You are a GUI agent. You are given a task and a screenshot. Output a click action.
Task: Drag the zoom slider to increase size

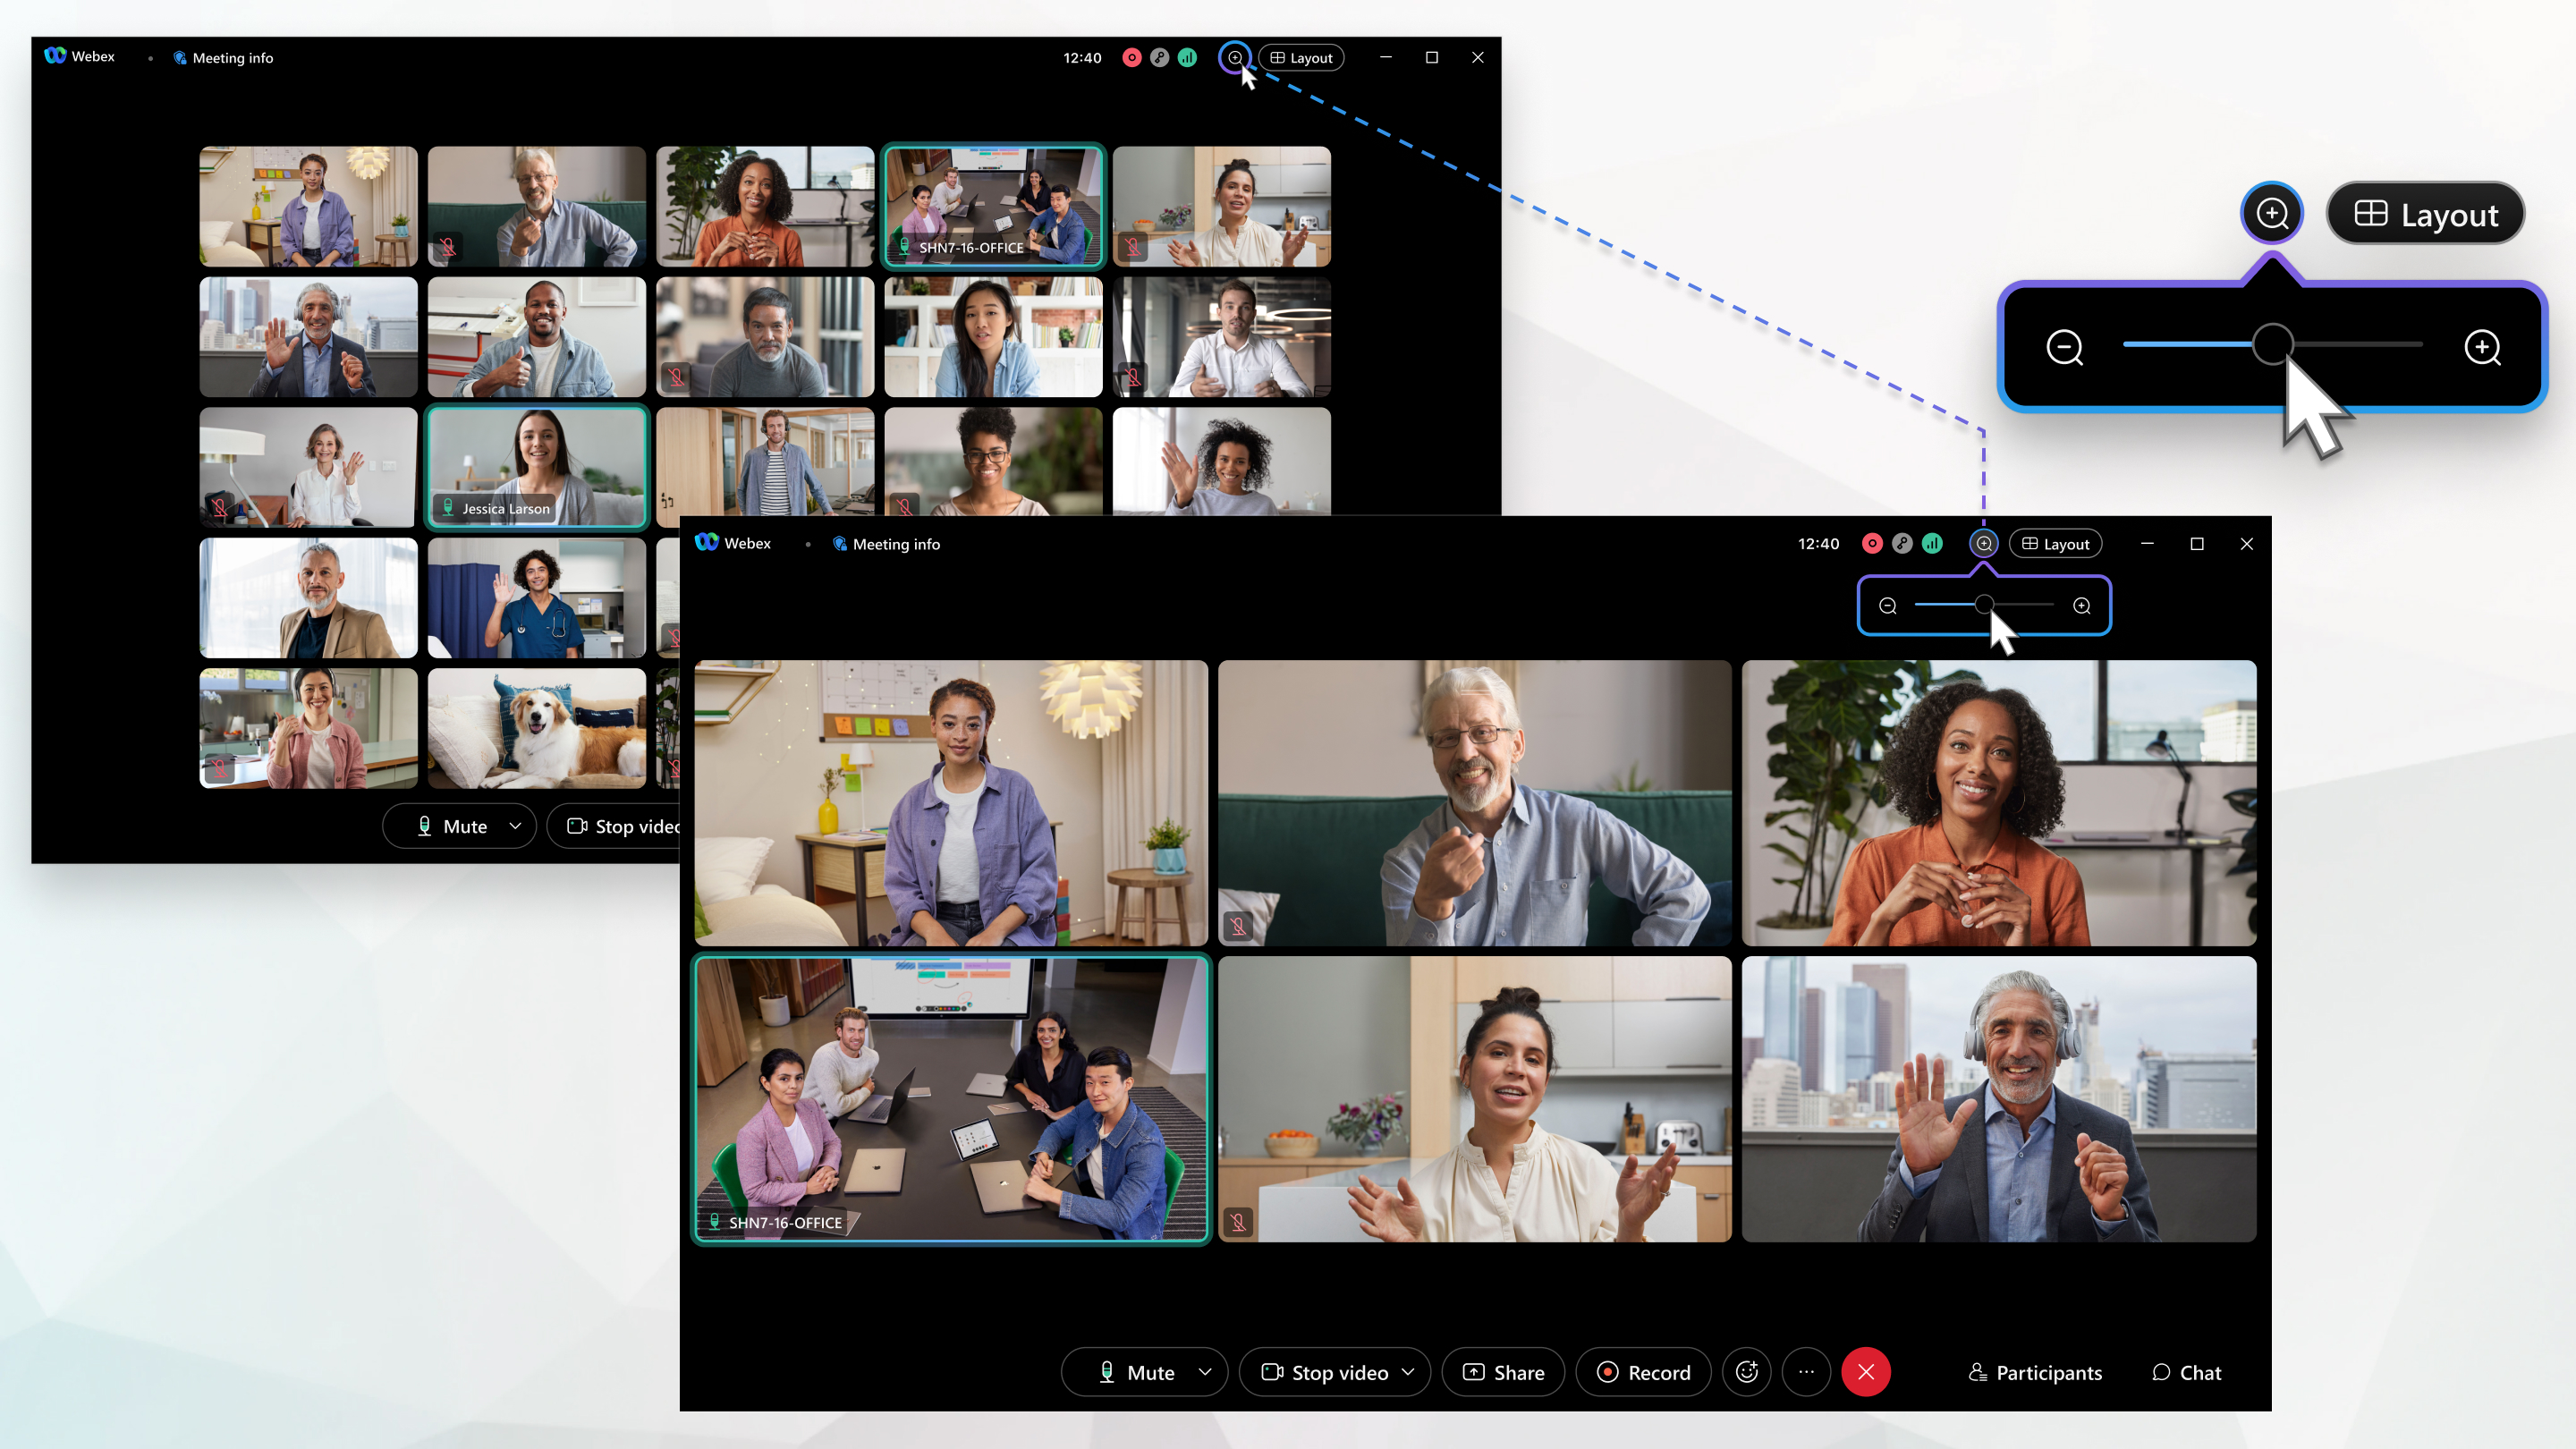(2272, 345)
